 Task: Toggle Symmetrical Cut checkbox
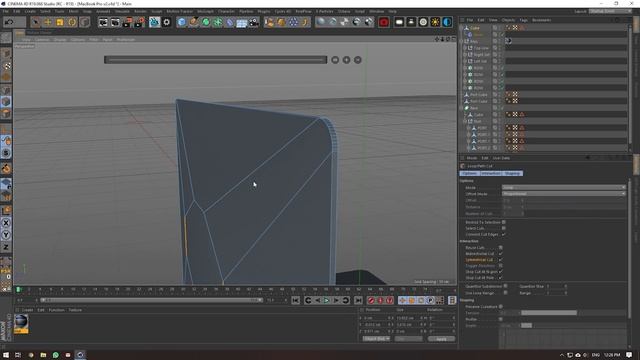(x=500, y=260)
